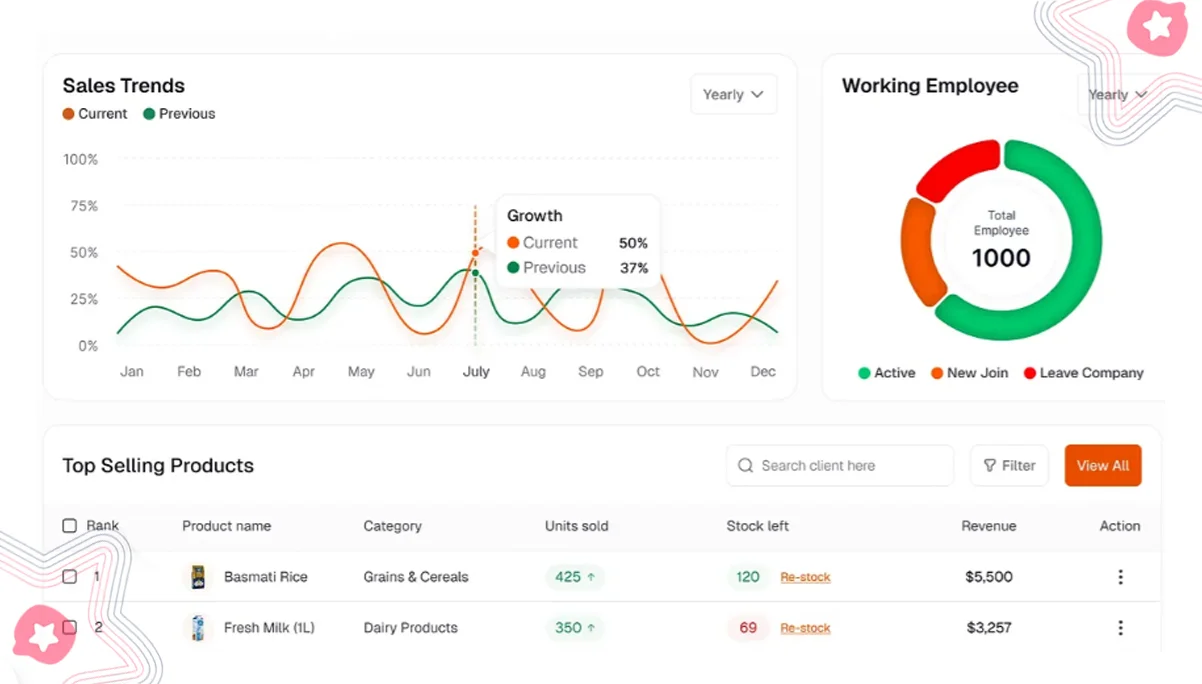Click the Previous legend dot in Sales Trends
Image resolution: width=1202 pixels, height=684 pixels.
pos(149,114)
